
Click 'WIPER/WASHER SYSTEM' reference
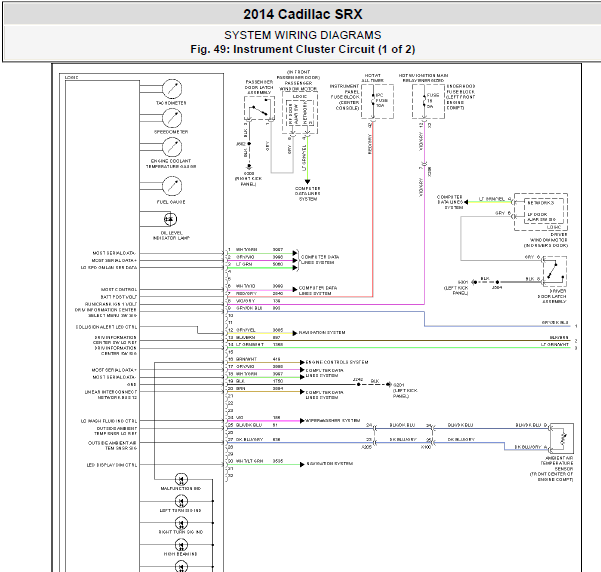tap(333, 421)
